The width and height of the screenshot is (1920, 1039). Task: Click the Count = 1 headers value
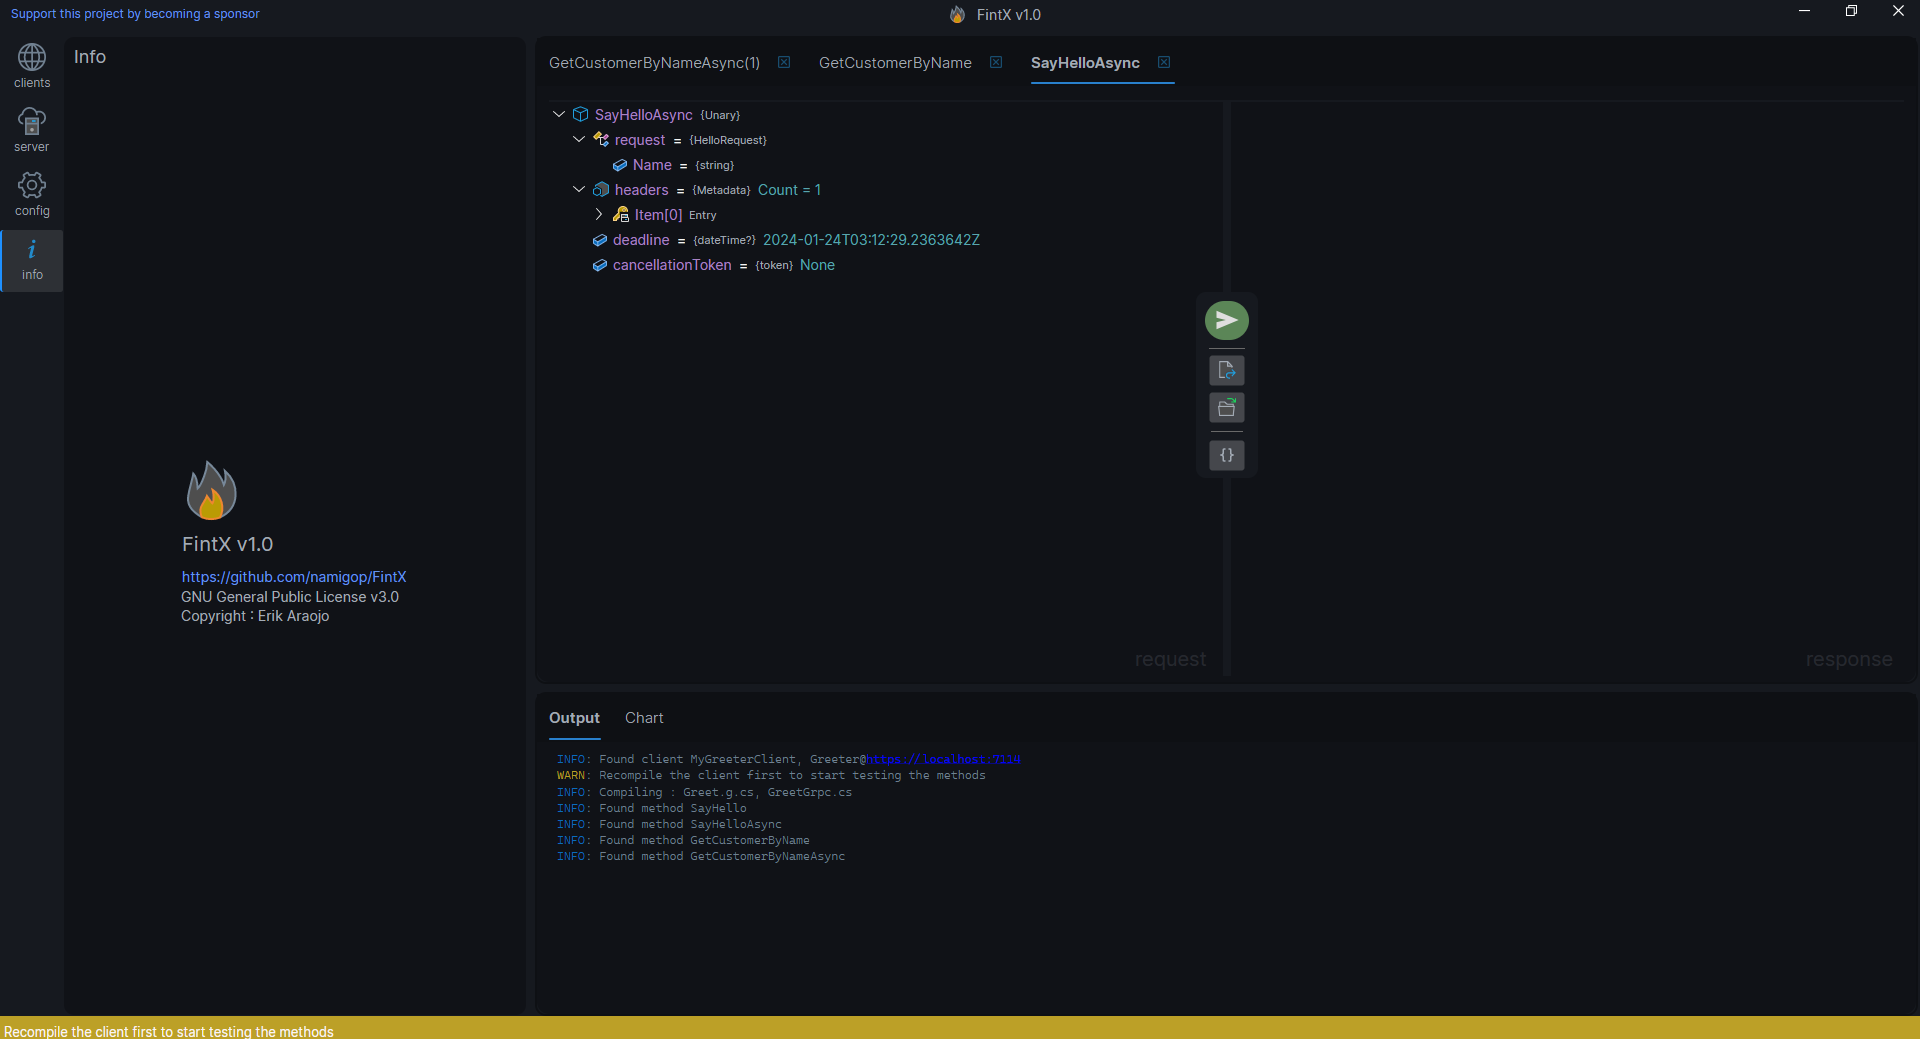(789, 190)
